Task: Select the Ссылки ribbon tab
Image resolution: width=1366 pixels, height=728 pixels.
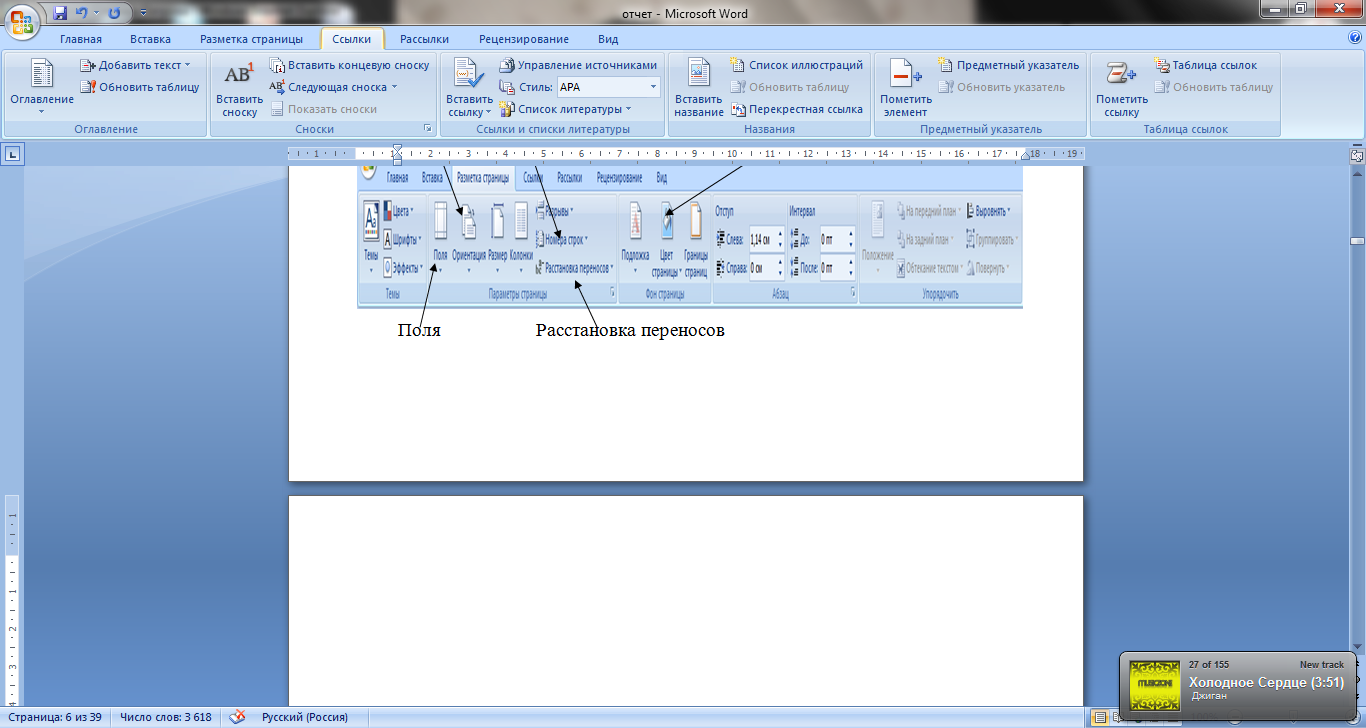Action: pyautogui.click(x=351, y=39)
